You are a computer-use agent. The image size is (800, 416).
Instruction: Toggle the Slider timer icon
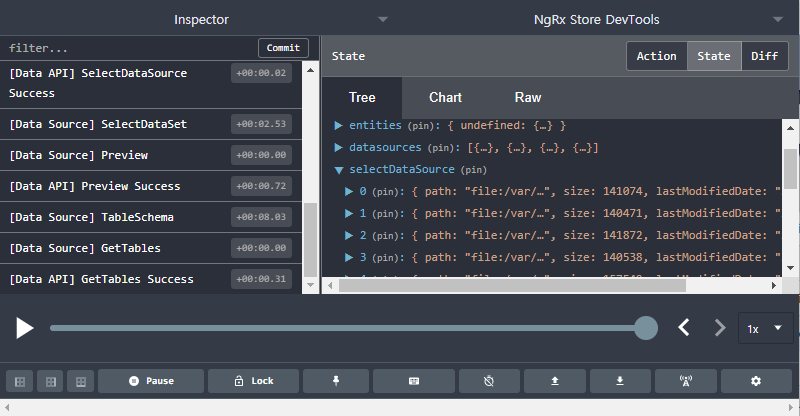coord(489,381)
